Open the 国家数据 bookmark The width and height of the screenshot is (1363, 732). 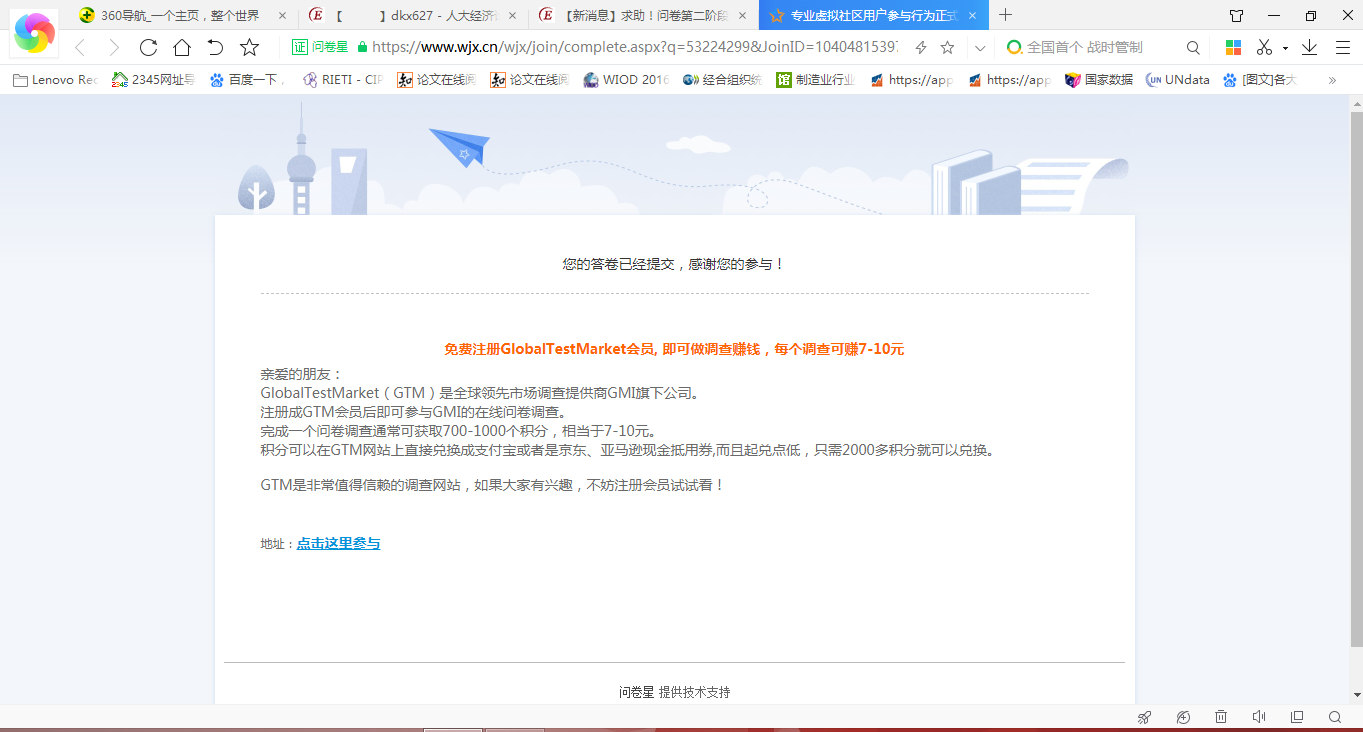click(x=1099, y=80)
